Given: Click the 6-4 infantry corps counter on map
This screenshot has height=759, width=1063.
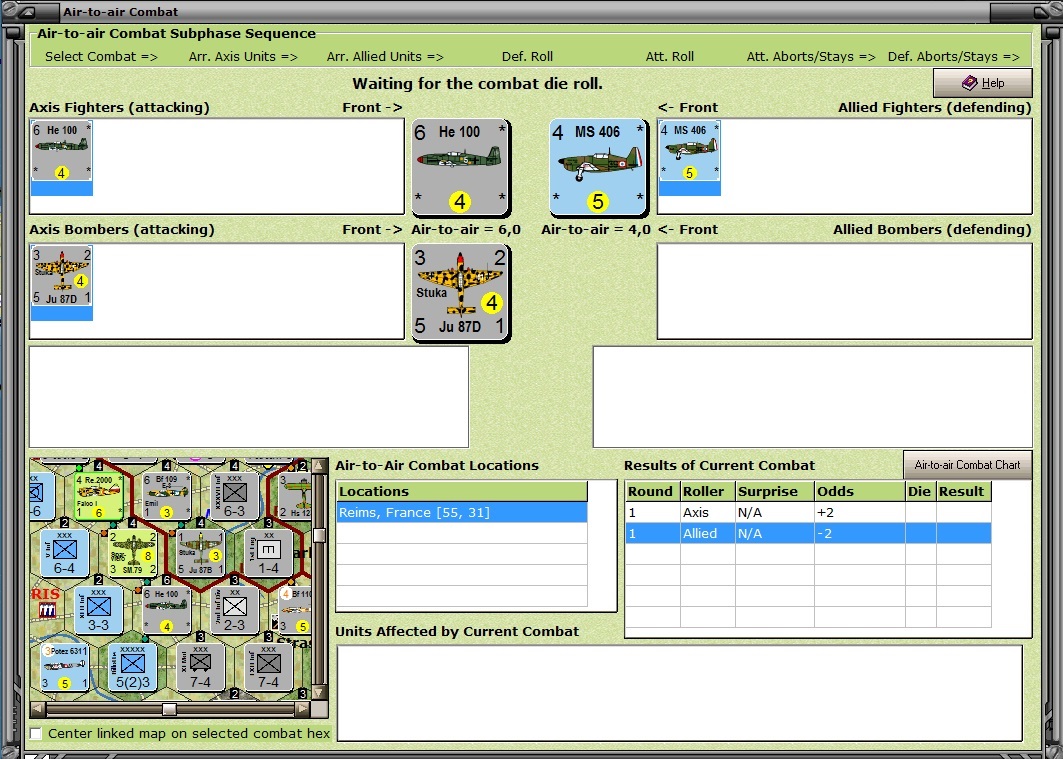Looking at the screenshot, I should (64, 553).
